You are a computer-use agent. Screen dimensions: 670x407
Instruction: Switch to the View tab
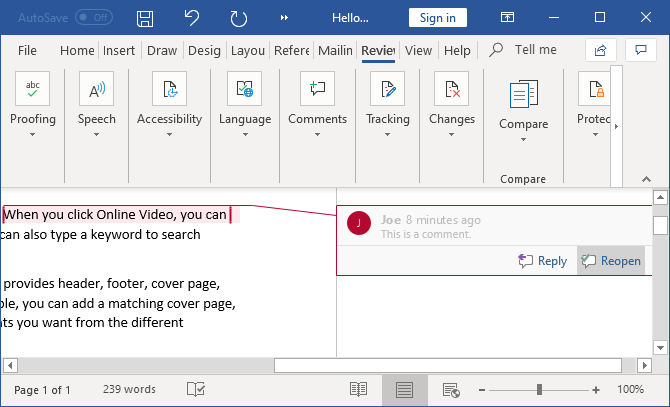coord(418,51)
